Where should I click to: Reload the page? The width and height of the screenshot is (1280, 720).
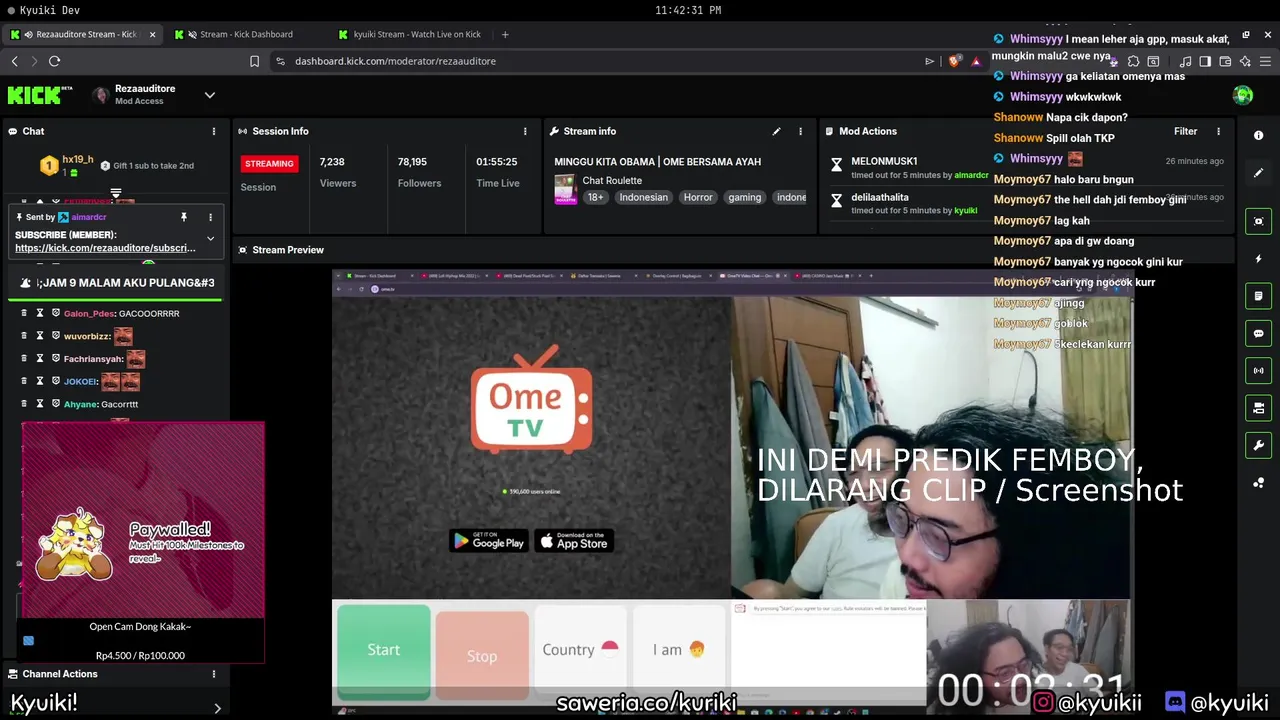point(54,61)
